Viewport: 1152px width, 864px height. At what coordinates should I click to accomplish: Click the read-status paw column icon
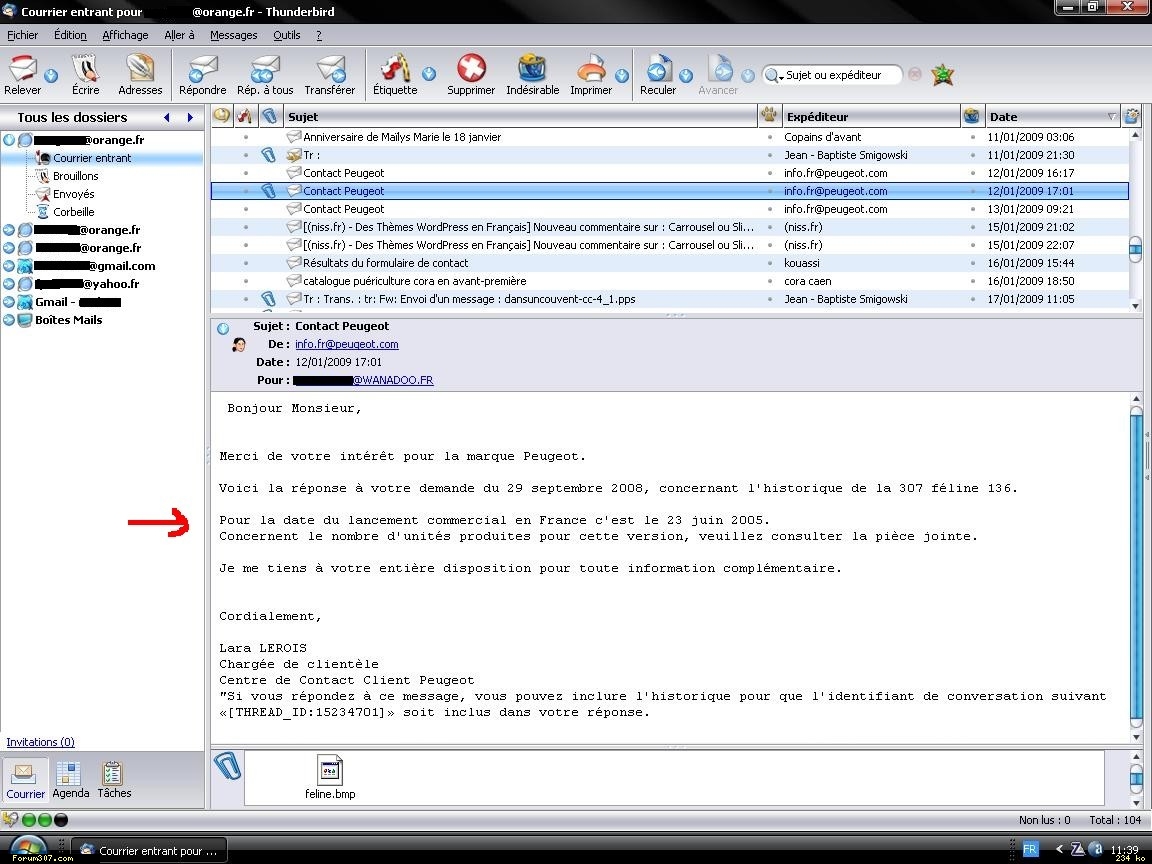point(768,115)
